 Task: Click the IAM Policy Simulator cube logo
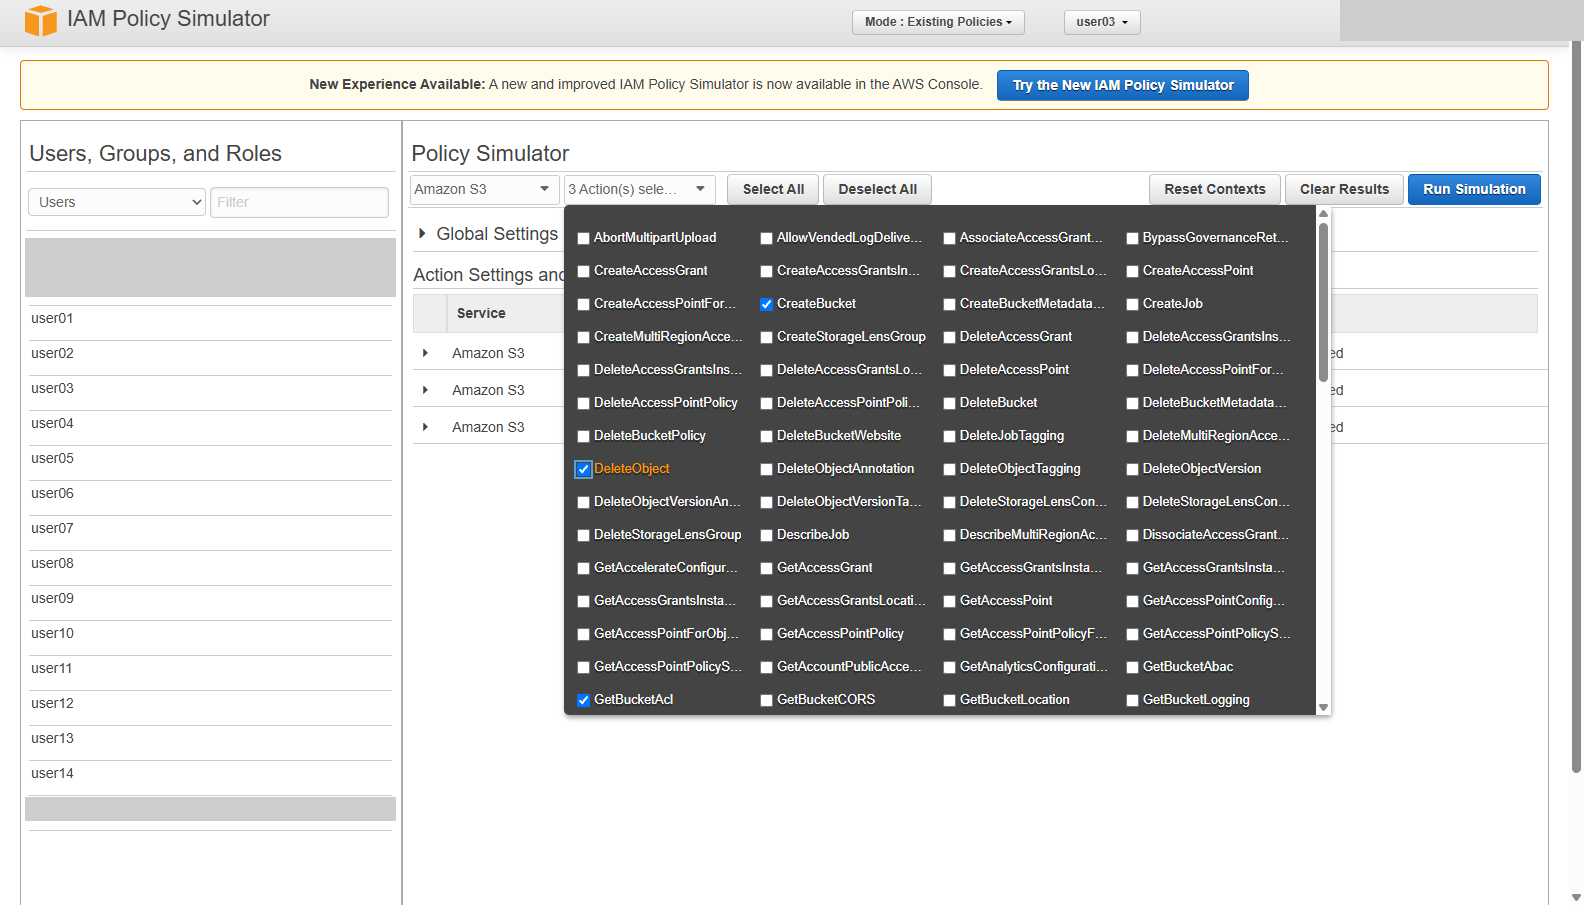pyautogui.click(x=41, y=20)
